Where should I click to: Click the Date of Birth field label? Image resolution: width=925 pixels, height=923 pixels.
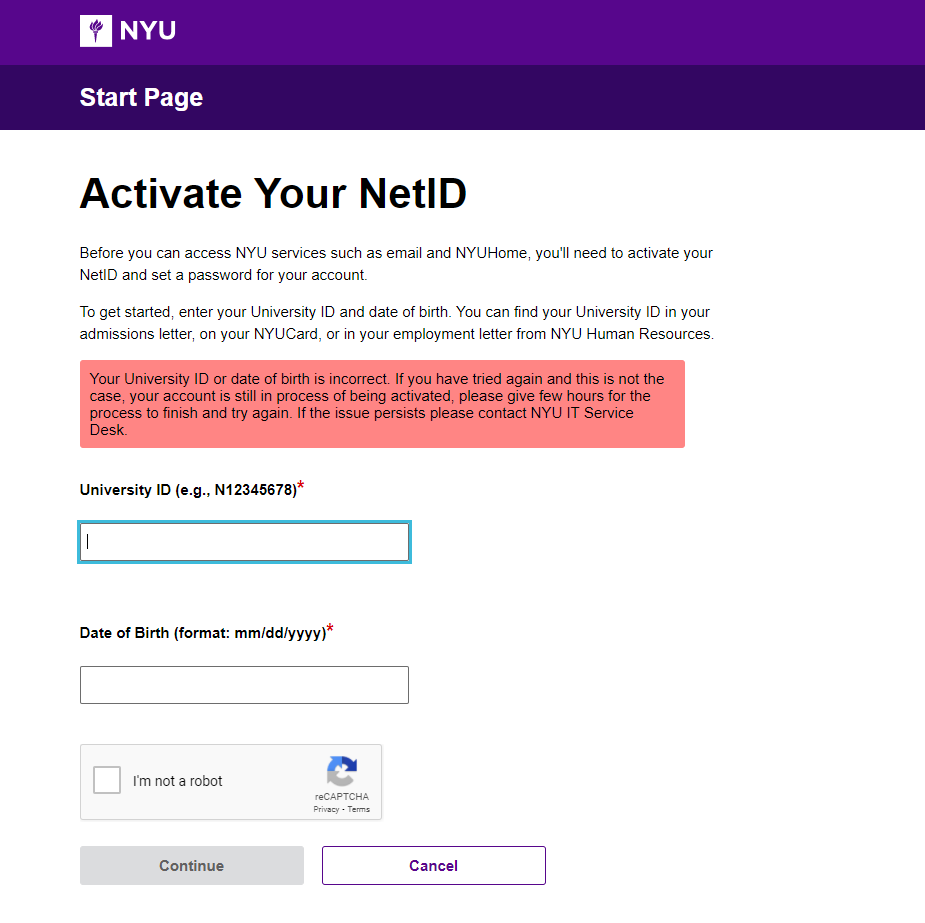[203, 633]
